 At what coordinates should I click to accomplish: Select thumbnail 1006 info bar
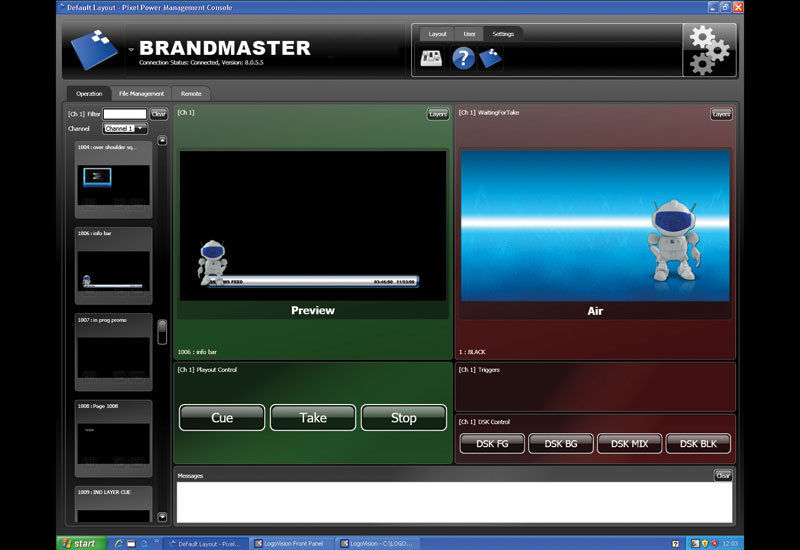click(x=113, y=266)
